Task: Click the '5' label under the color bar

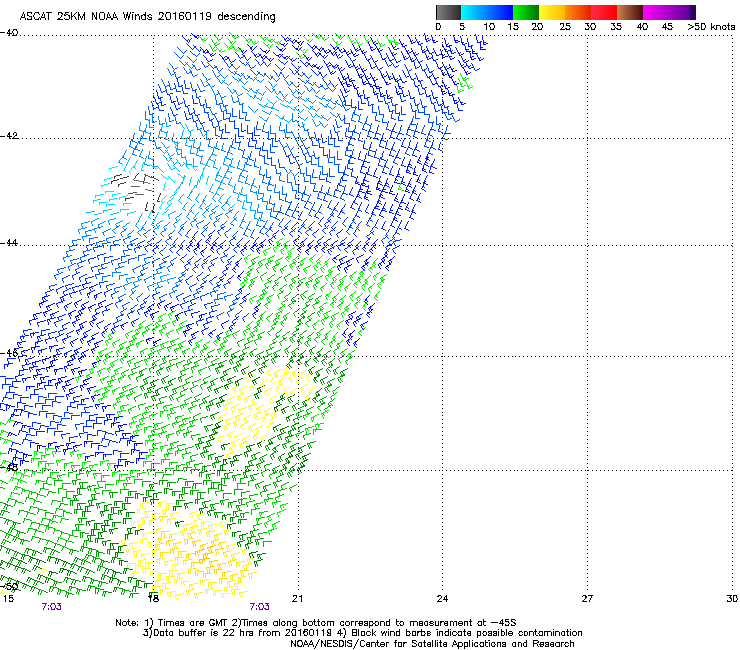Action: (462, 27)
